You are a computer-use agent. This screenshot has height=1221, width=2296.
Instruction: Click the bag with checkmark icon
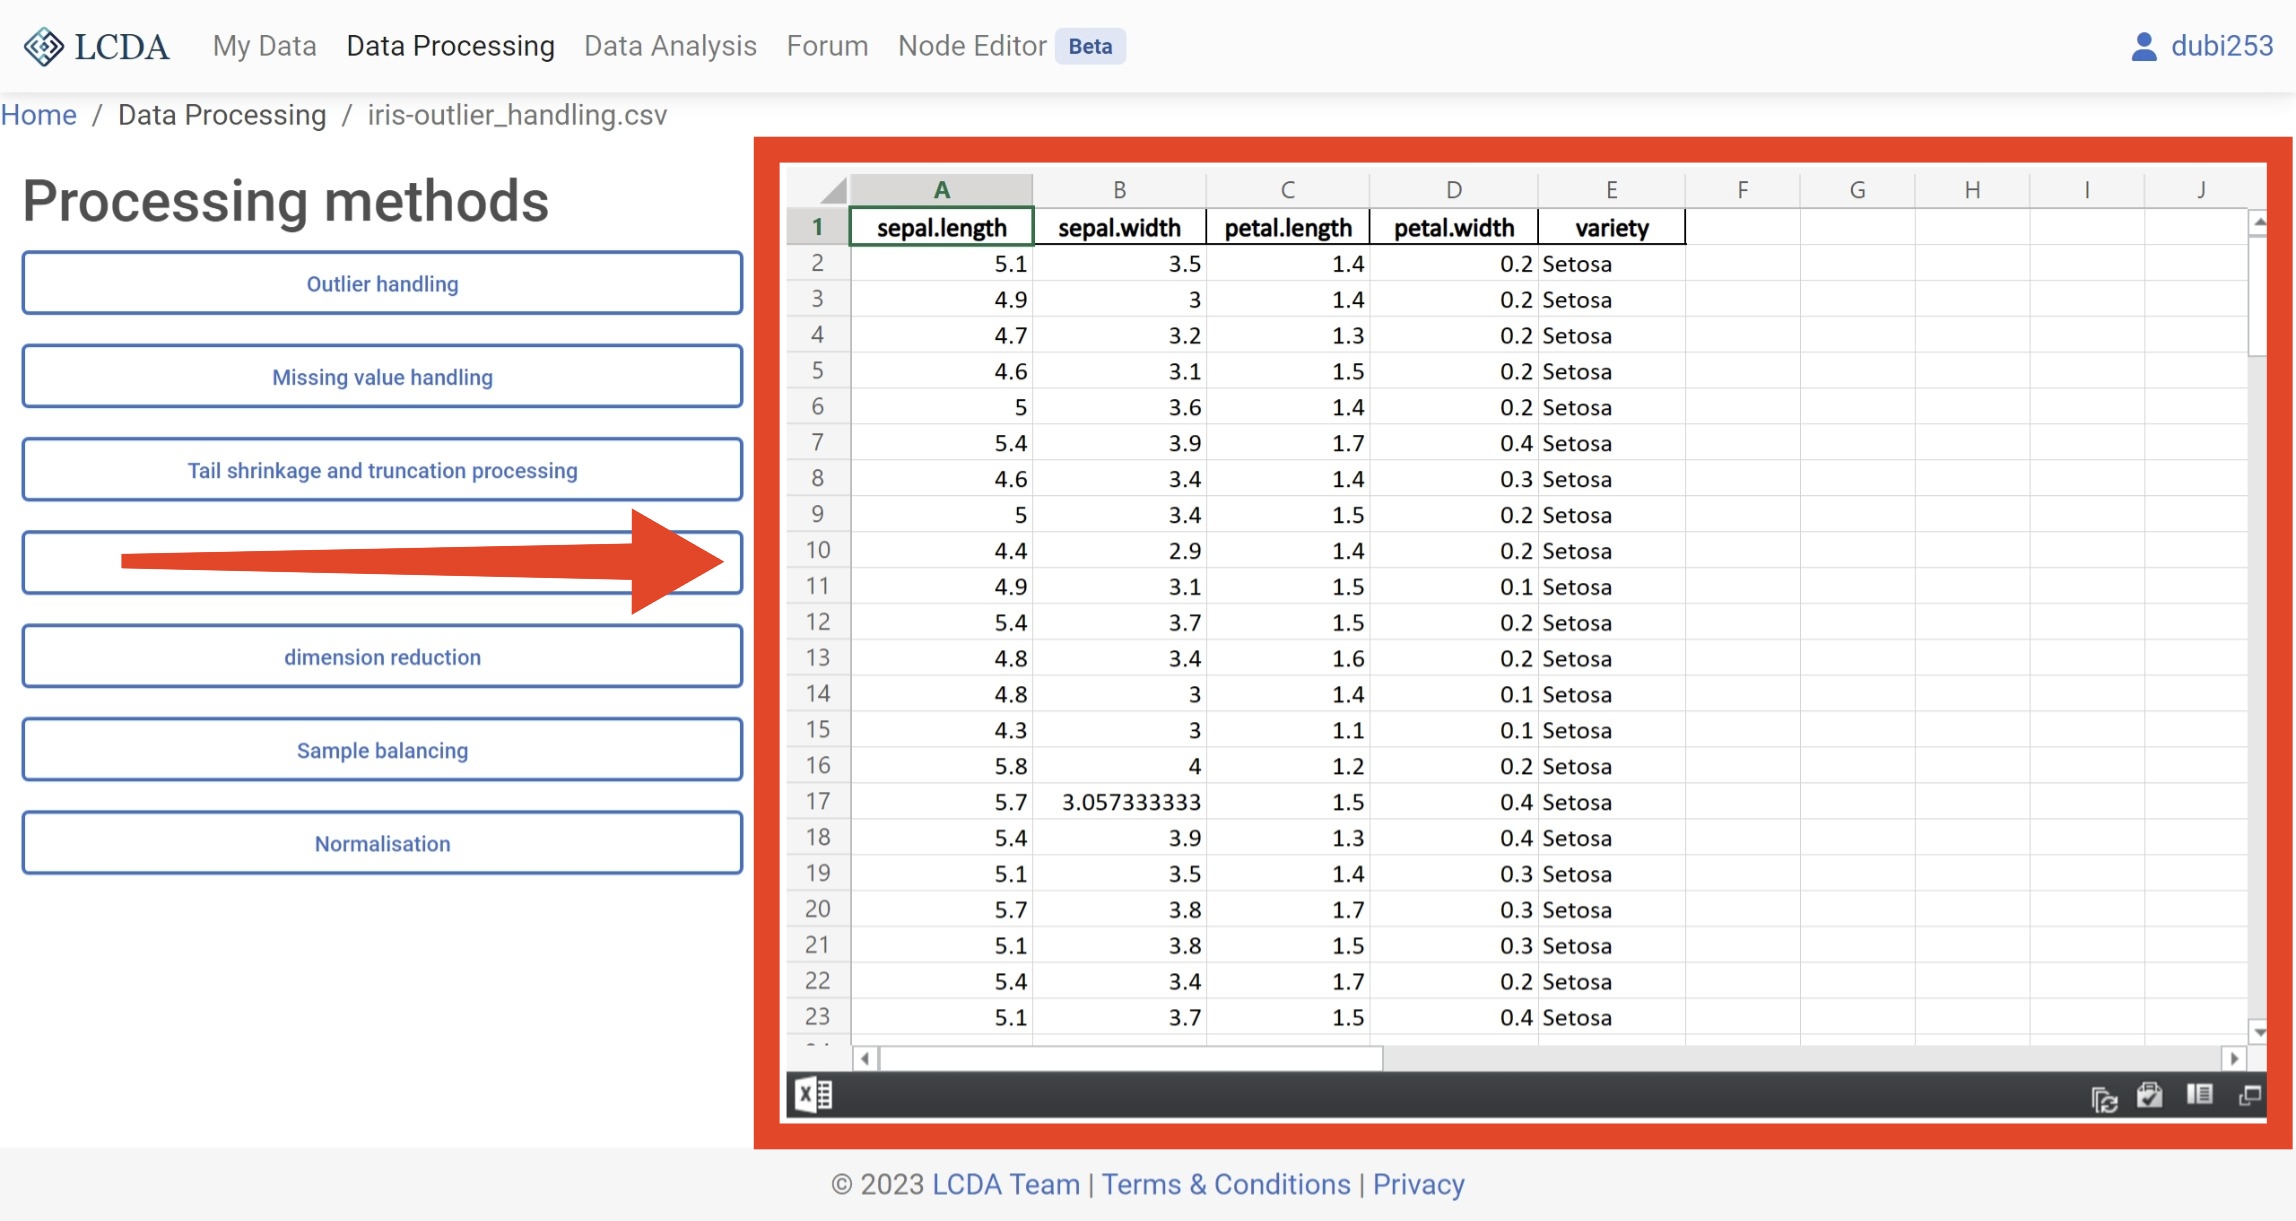2149,1096
